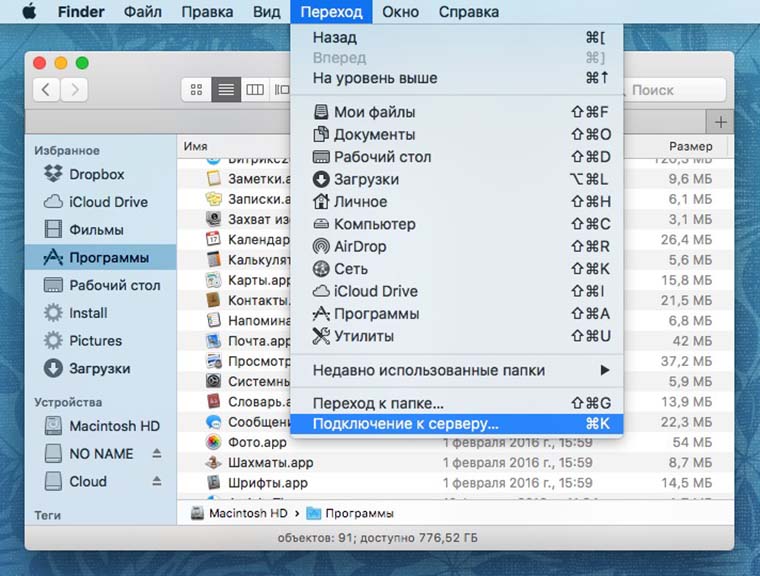The width and height of the screenshot is (760, 576).
Task: Choose Программы in Переход menu
Action: [457, 313]
